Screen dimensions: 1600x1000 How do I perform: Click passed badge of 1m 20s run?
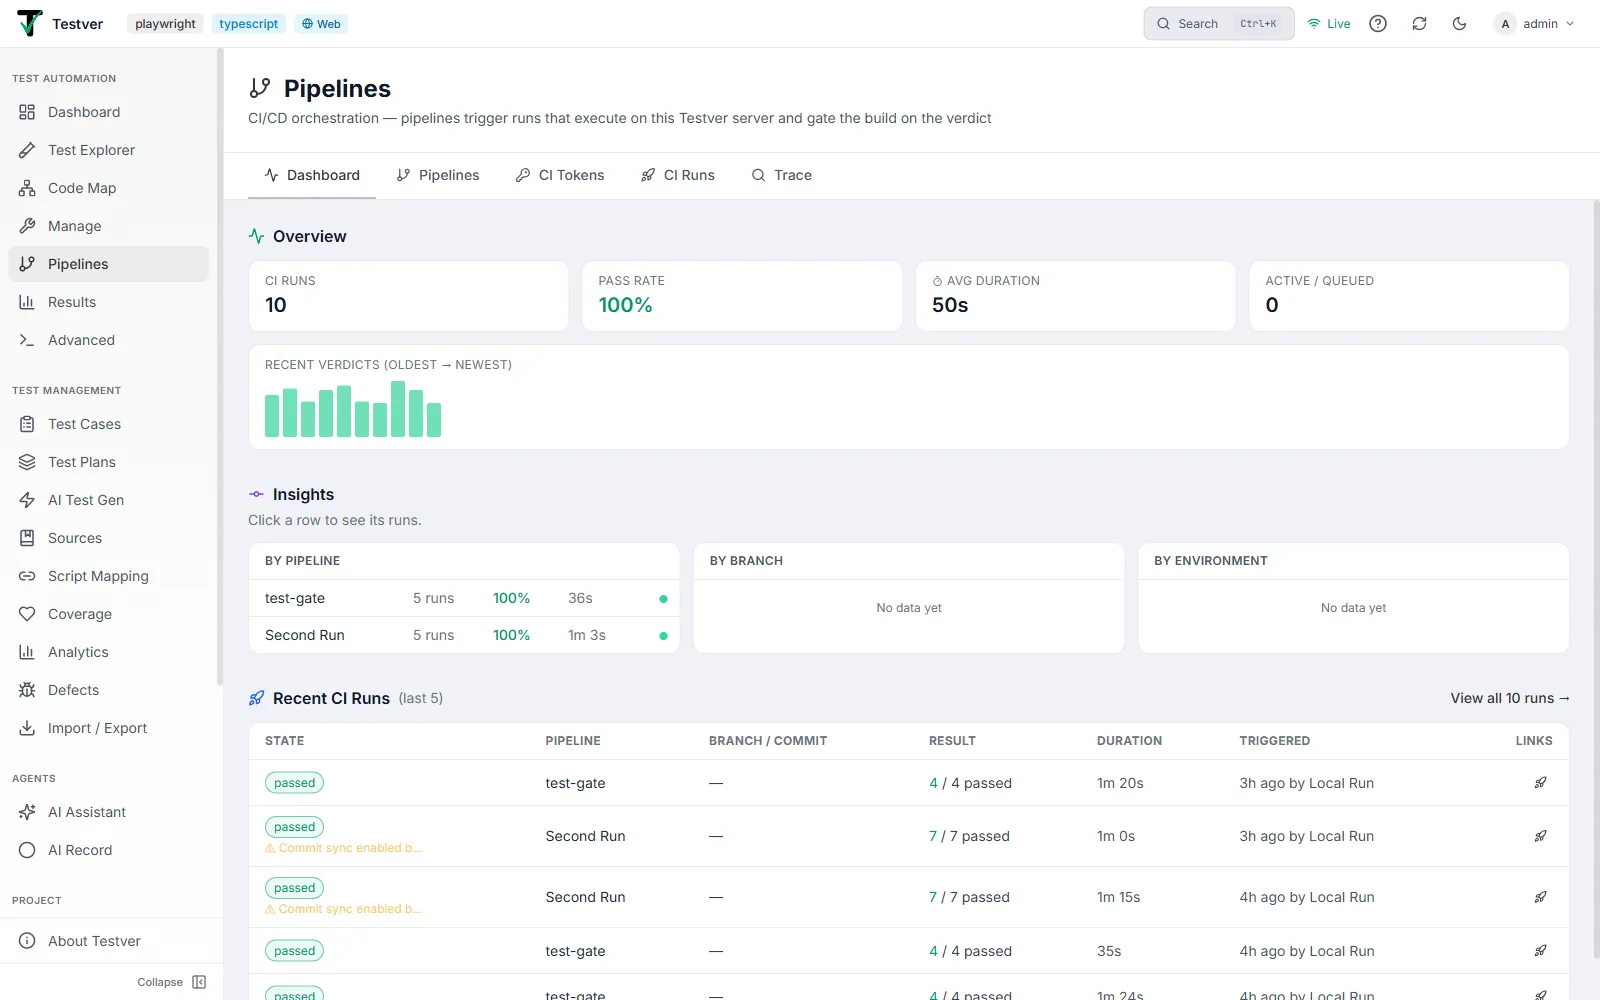(x=294, y=783)
